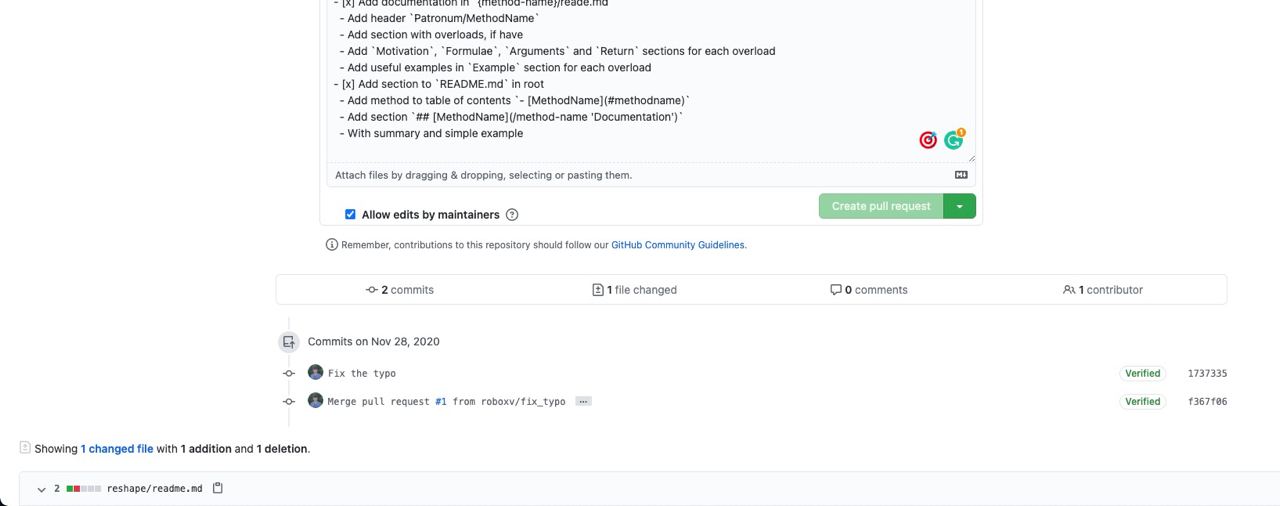The width and height of the screenshot is (1280, 506).
Task: Copy the reshape/readme.md file path
Action: 218,488
